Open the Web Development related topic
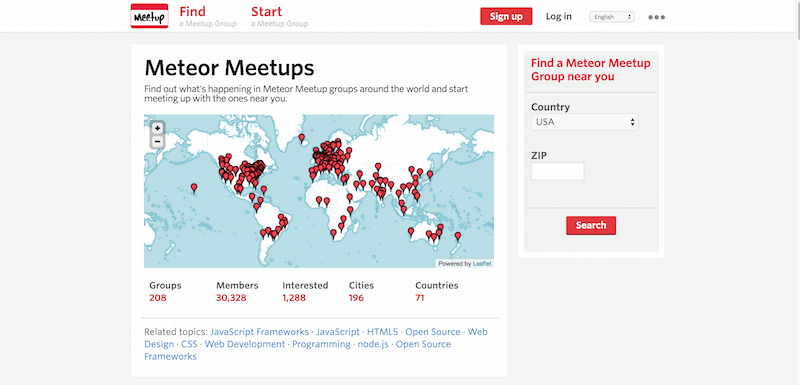Screen dimensions: 800x385 pos(245,344)
